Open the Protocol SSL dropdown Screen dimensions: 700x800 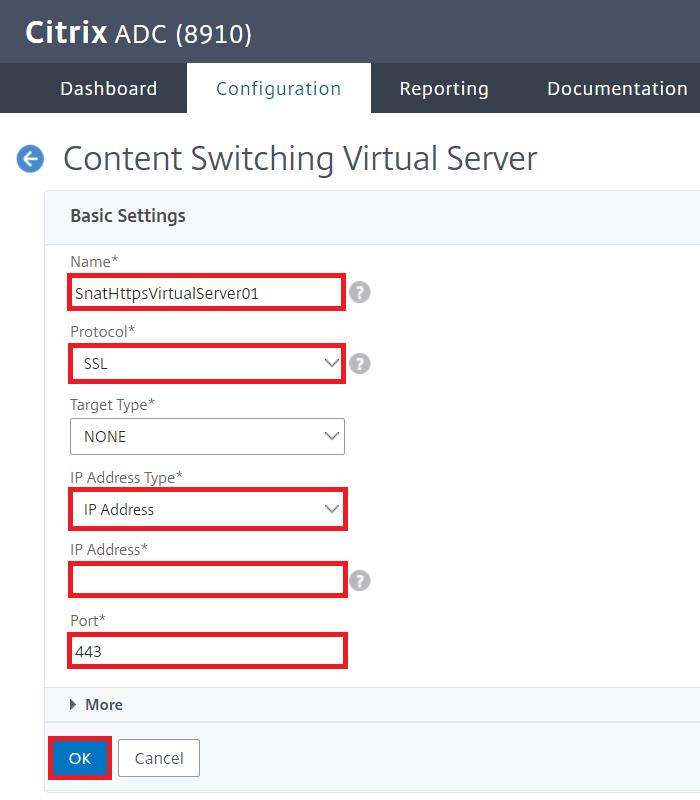coord(207,364)
